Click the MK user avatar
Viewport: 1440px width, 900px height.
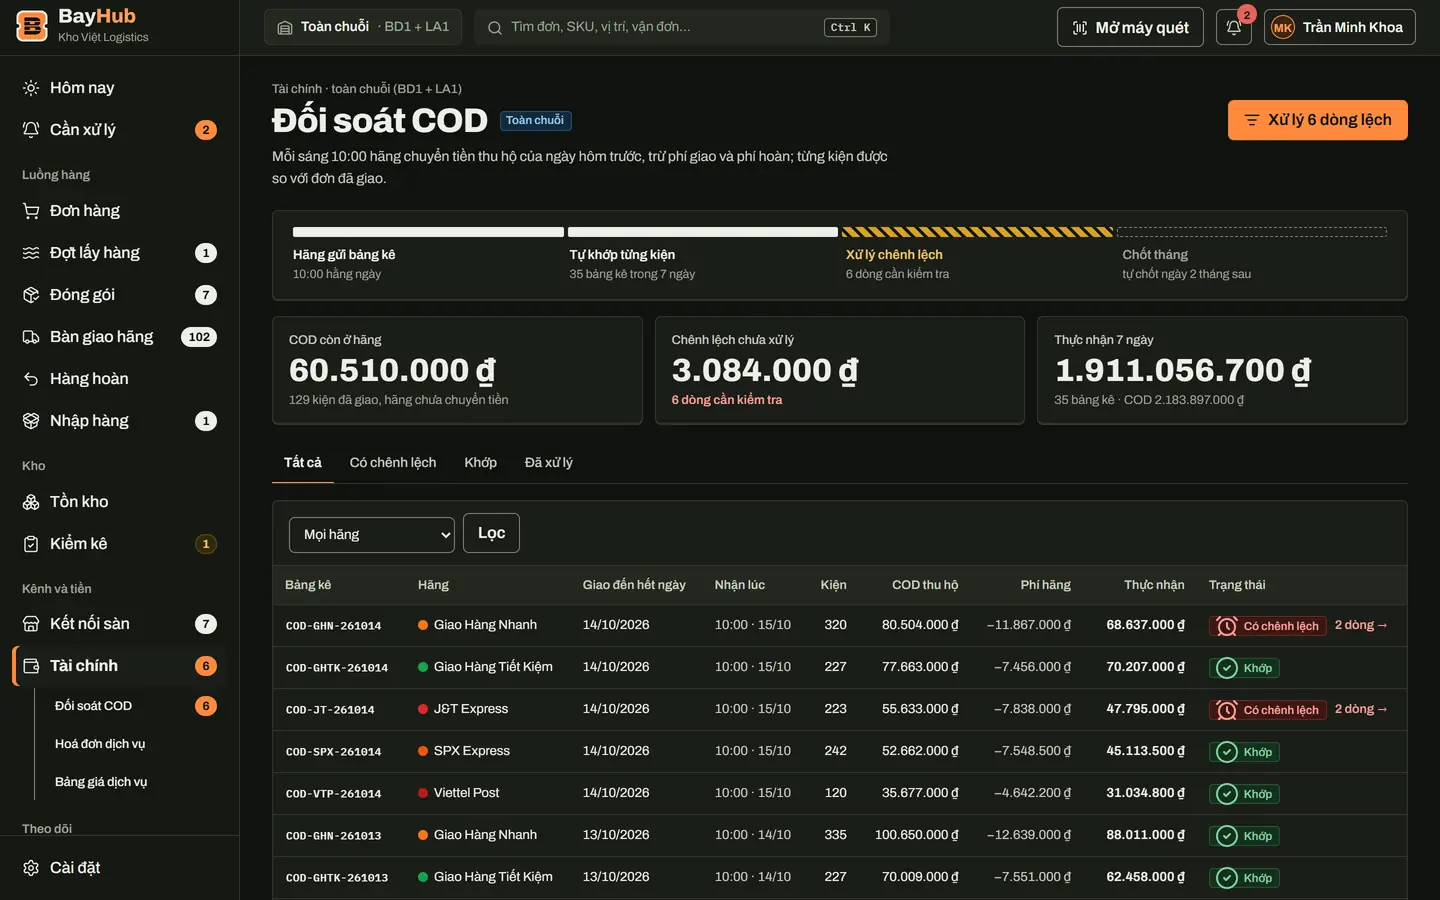(1283, 28)
